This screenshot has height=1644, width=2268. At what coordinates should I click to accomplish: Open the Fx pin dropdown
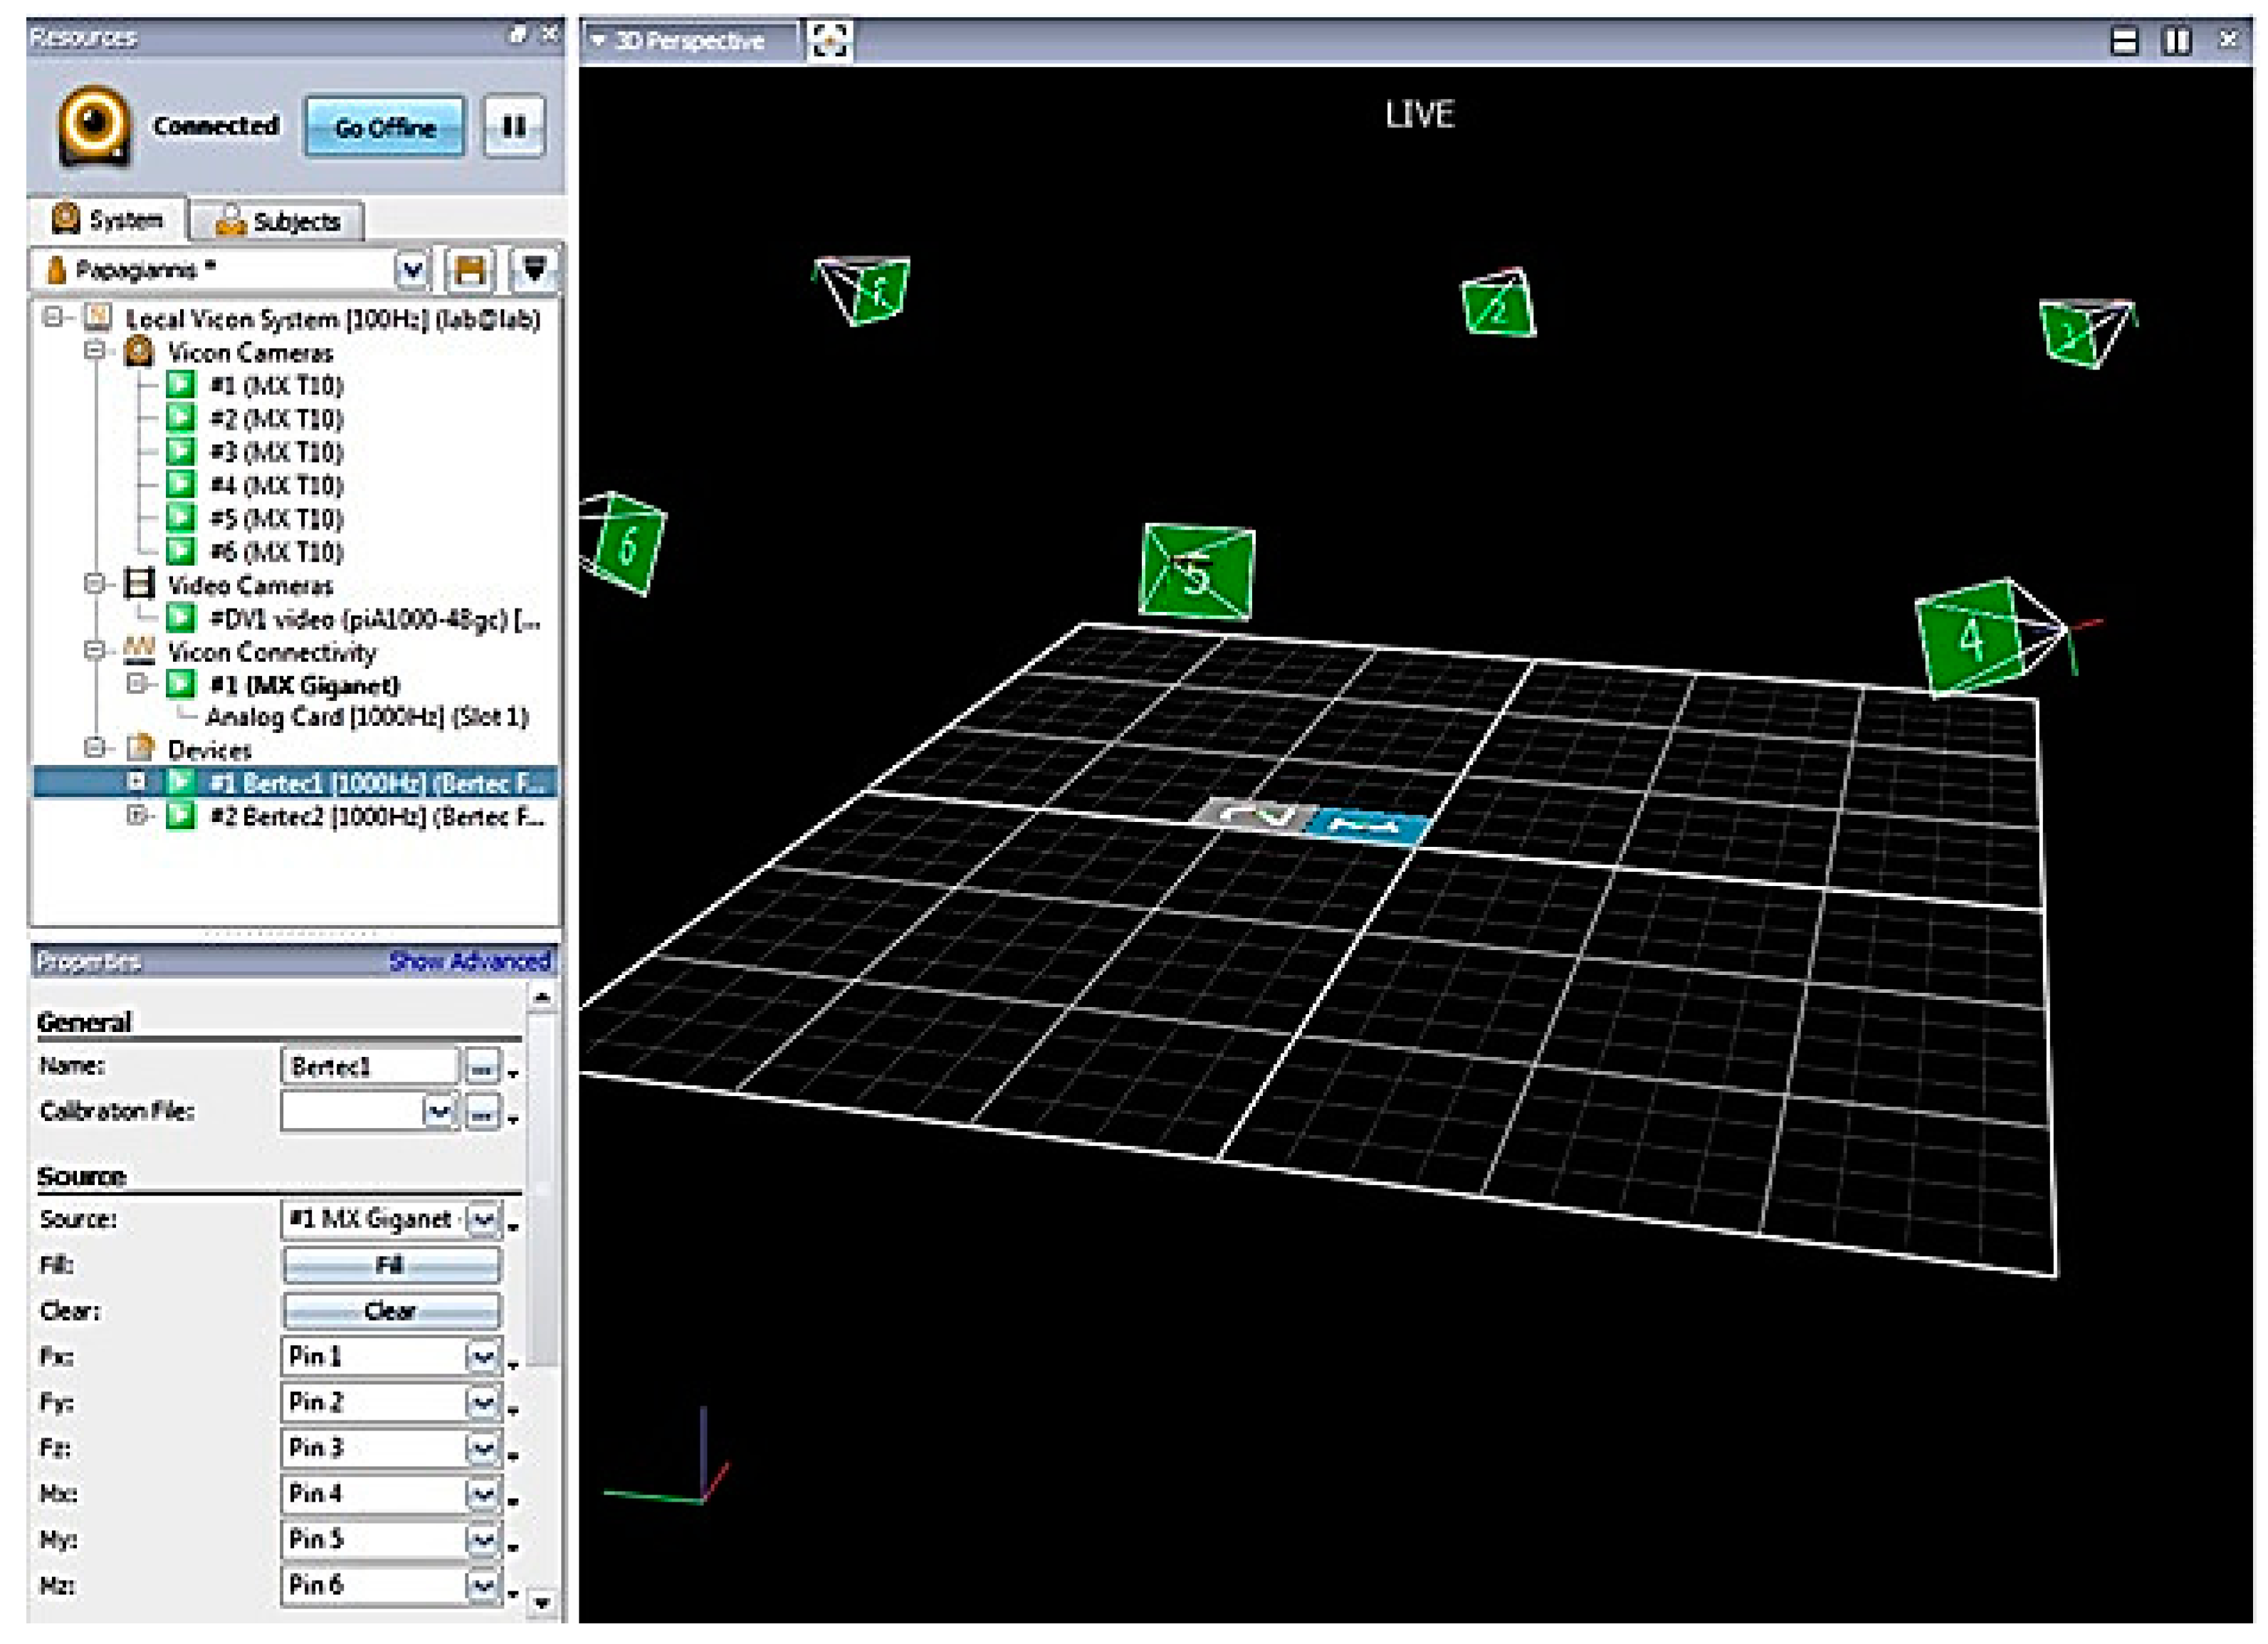483,1357
